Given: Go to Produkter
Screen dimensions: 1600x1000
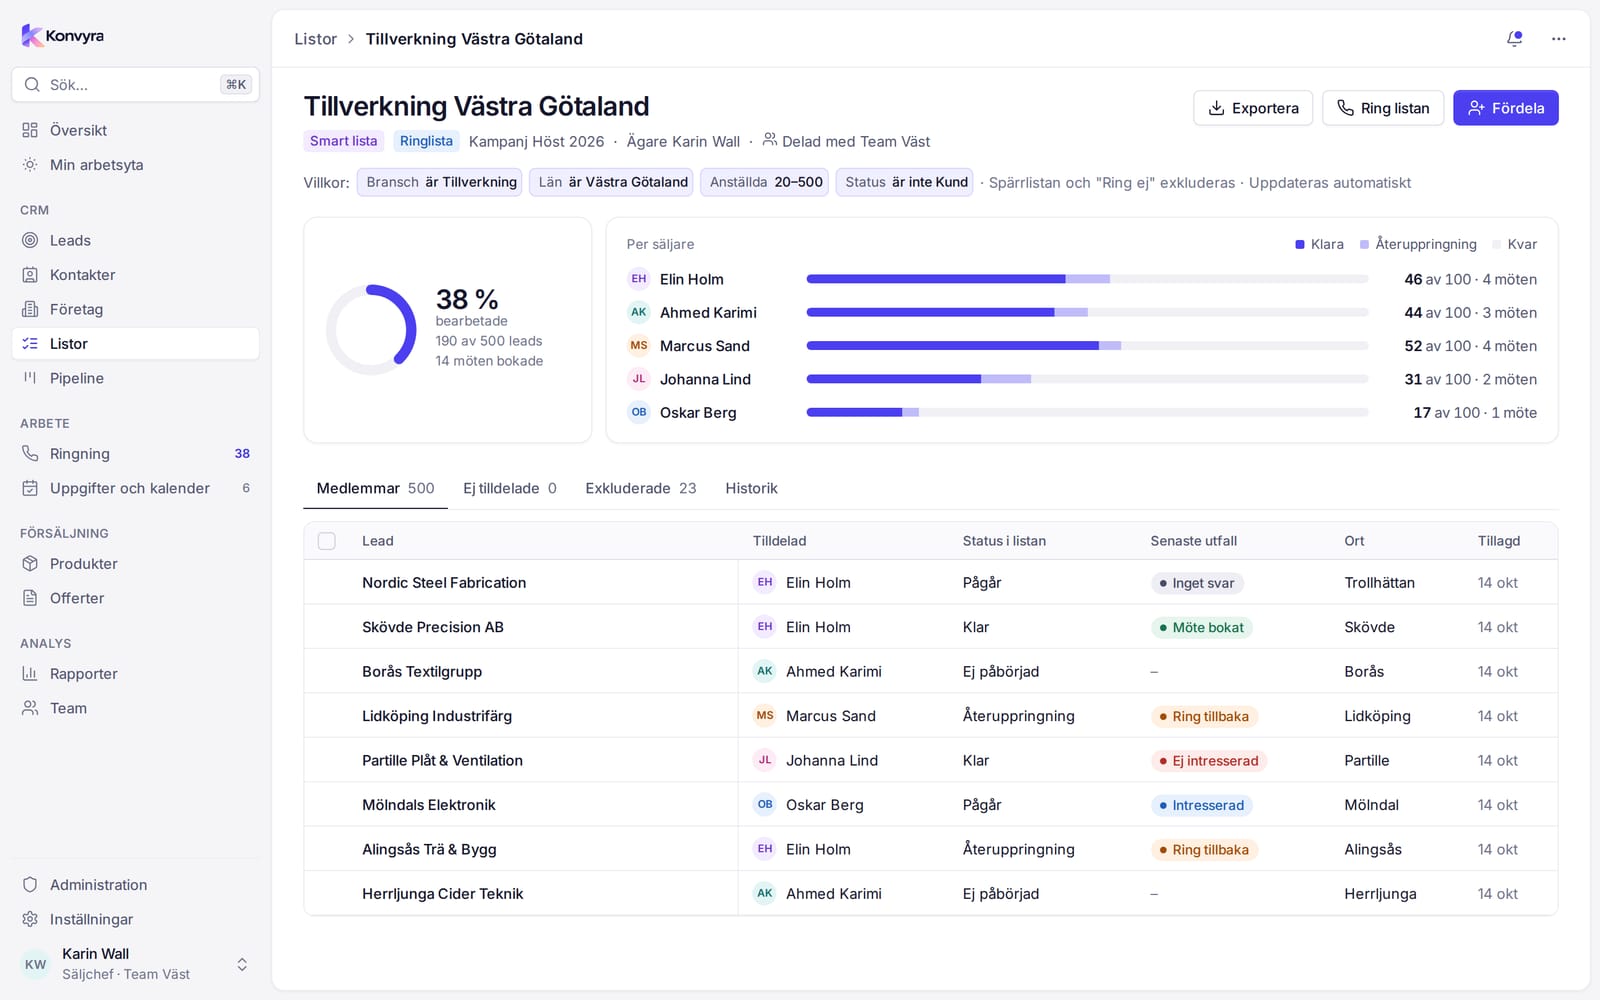Looking at the screenshot, I should coord(135,563).
